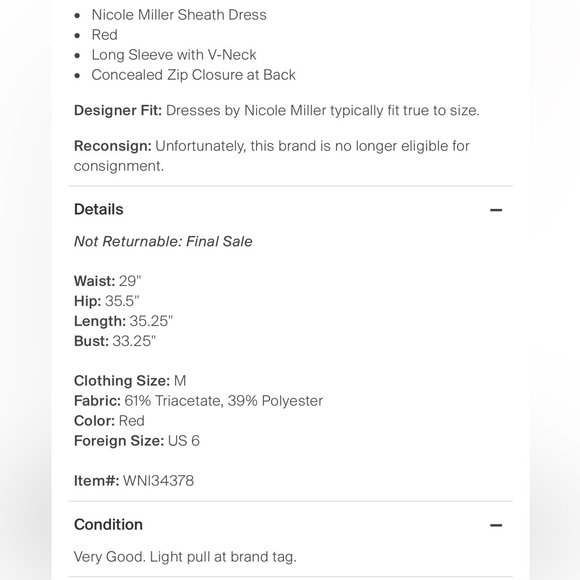Click the Details section heading
Viewport: 580px width, 580px height.
[x=99, y=209]
